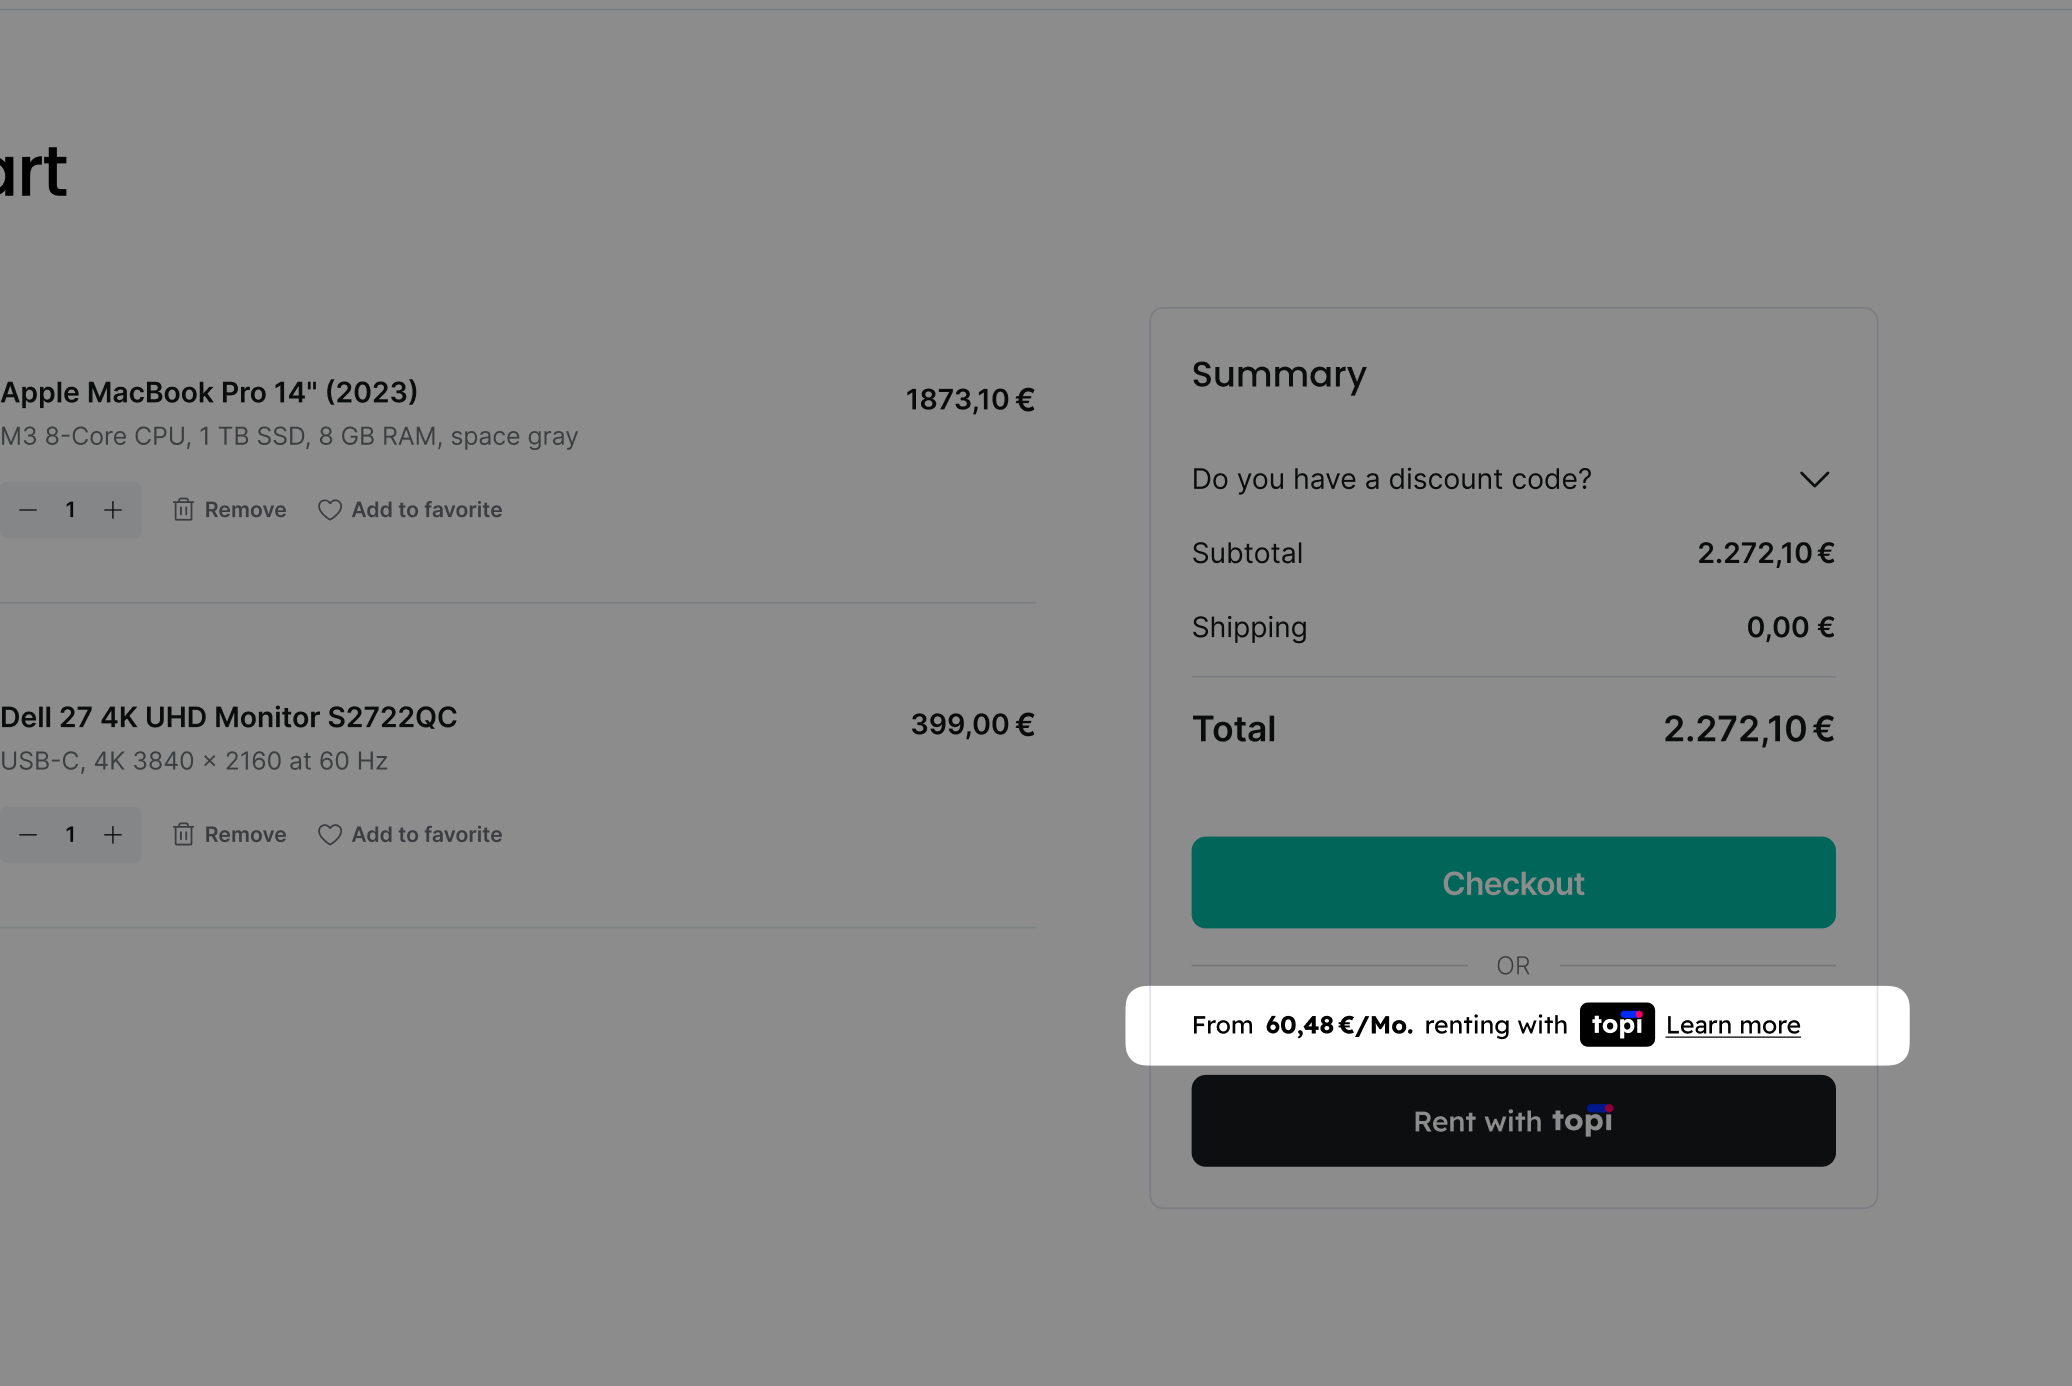
Task: Select the Dell 27 4K UHD Monitor title
Action: click(229, 718)
